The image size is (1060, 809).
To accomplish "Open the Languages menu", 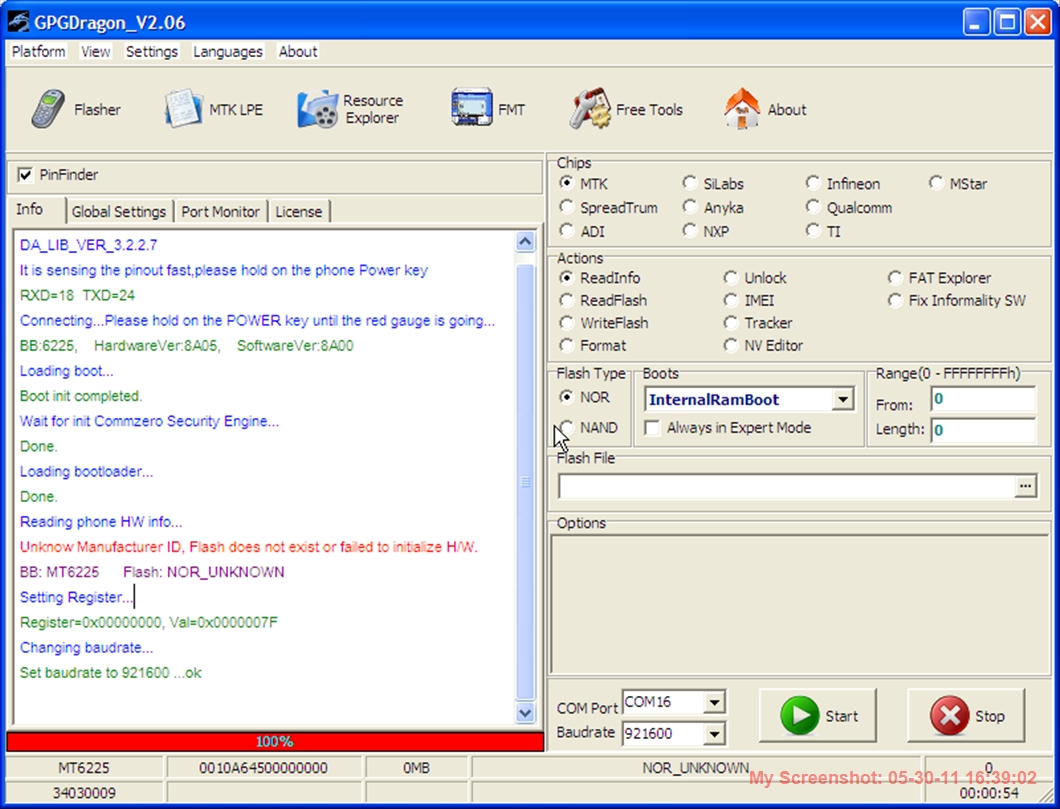I will (x=228, y=51).
